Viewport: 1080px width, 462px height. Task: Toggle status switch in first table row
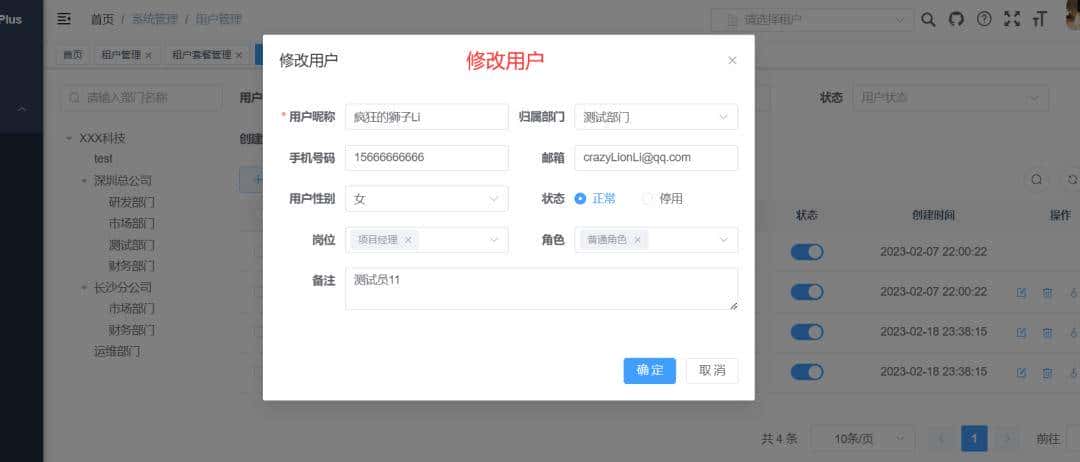807,252
